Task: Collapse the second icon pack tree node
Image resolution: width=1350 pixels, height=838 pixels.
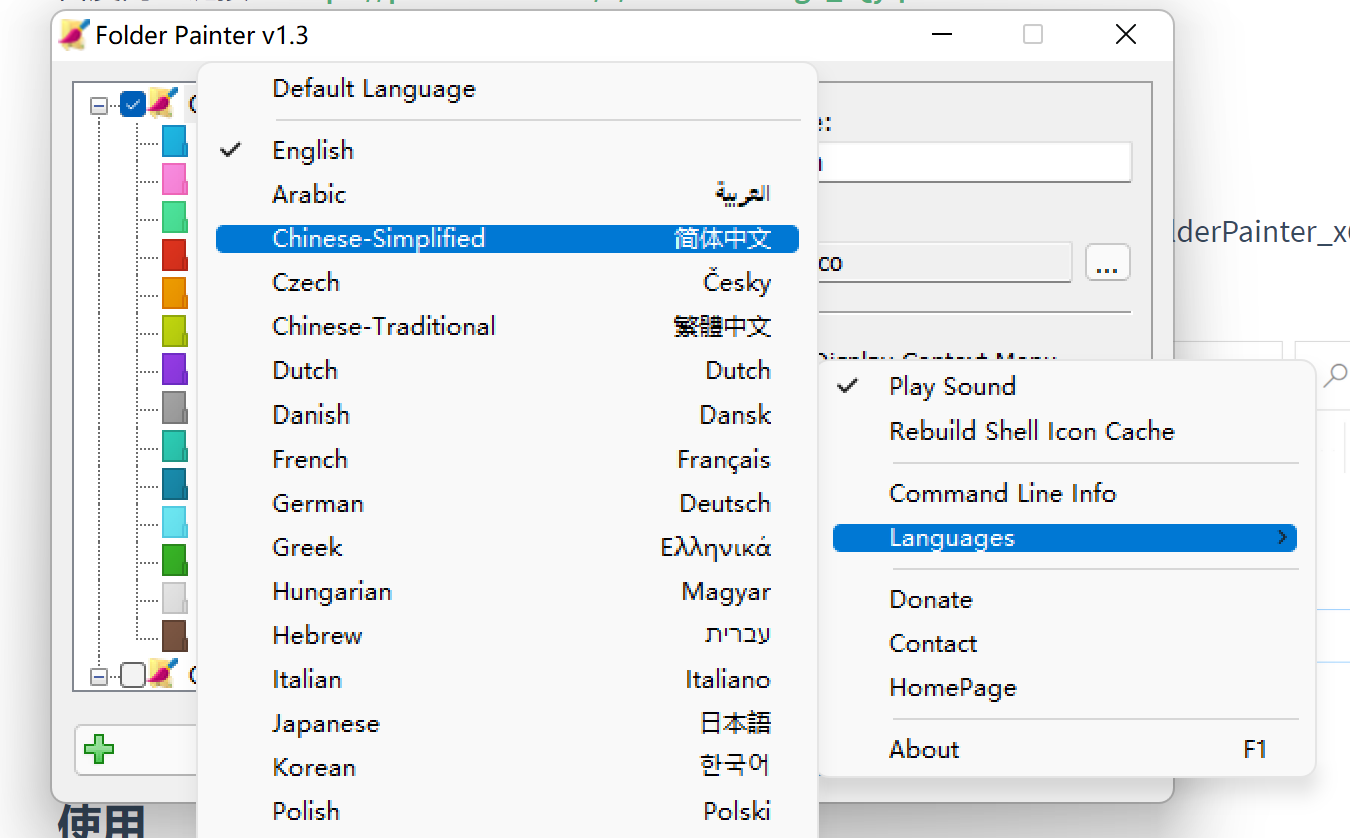Action: pos(98,677)
